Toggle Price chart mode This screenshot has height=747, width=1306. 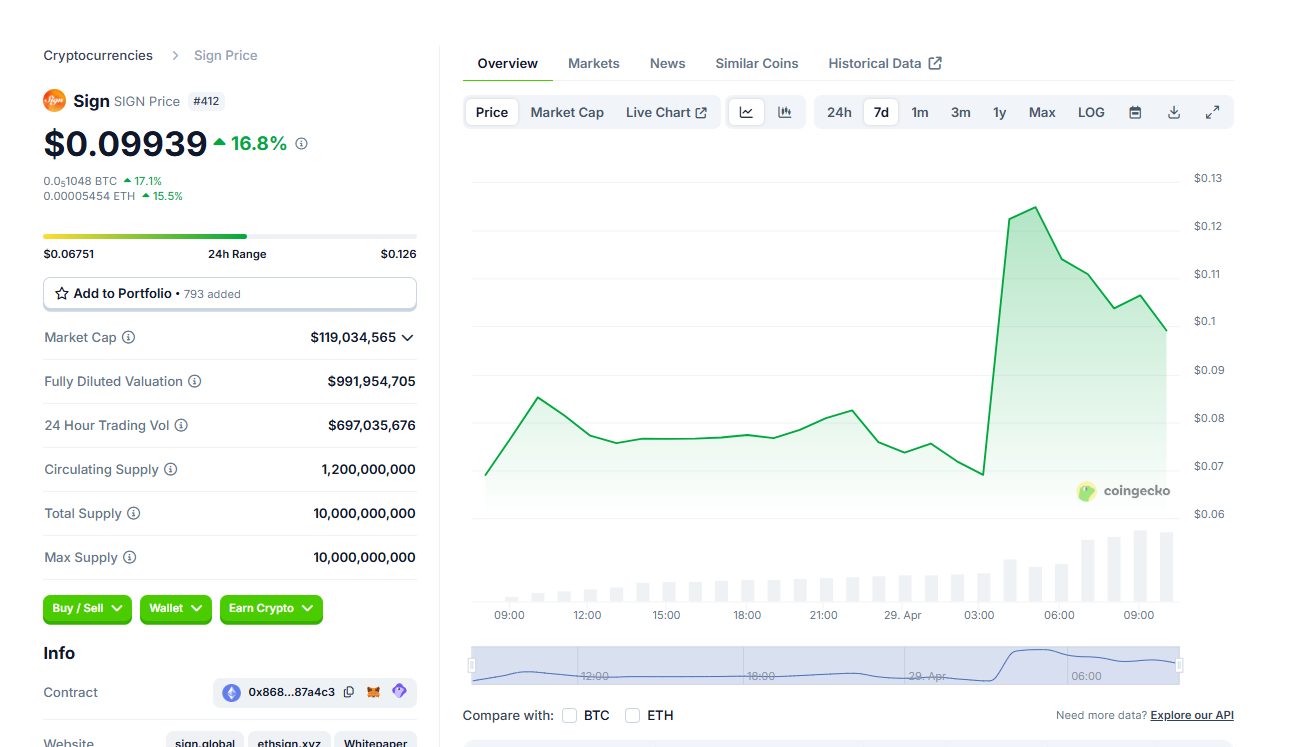[491, 112]
